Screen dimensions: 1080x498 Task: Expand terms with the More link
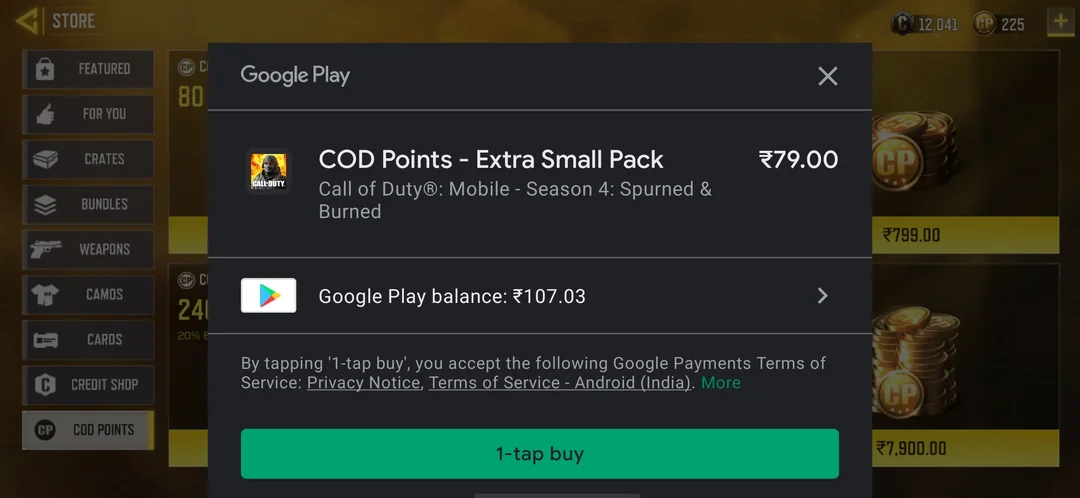point(720,383)
